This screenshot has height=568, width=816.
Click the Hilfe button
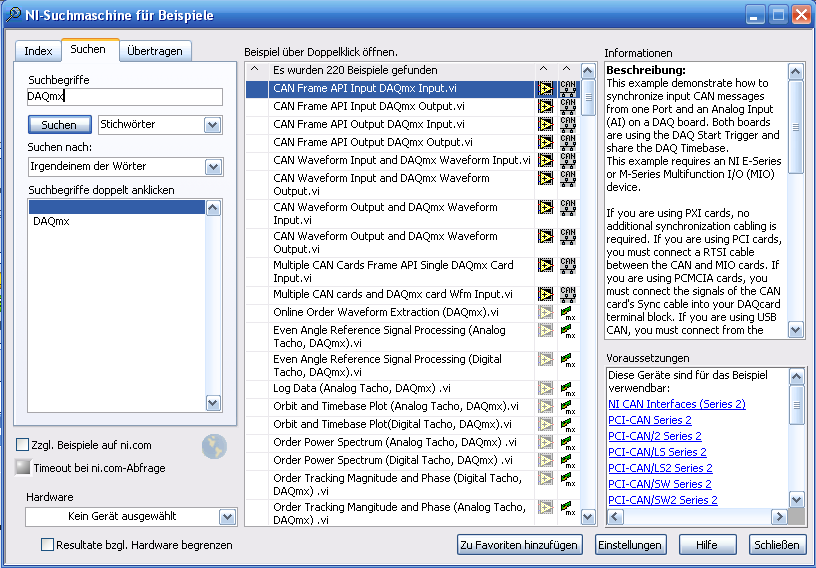coord(707,545)
